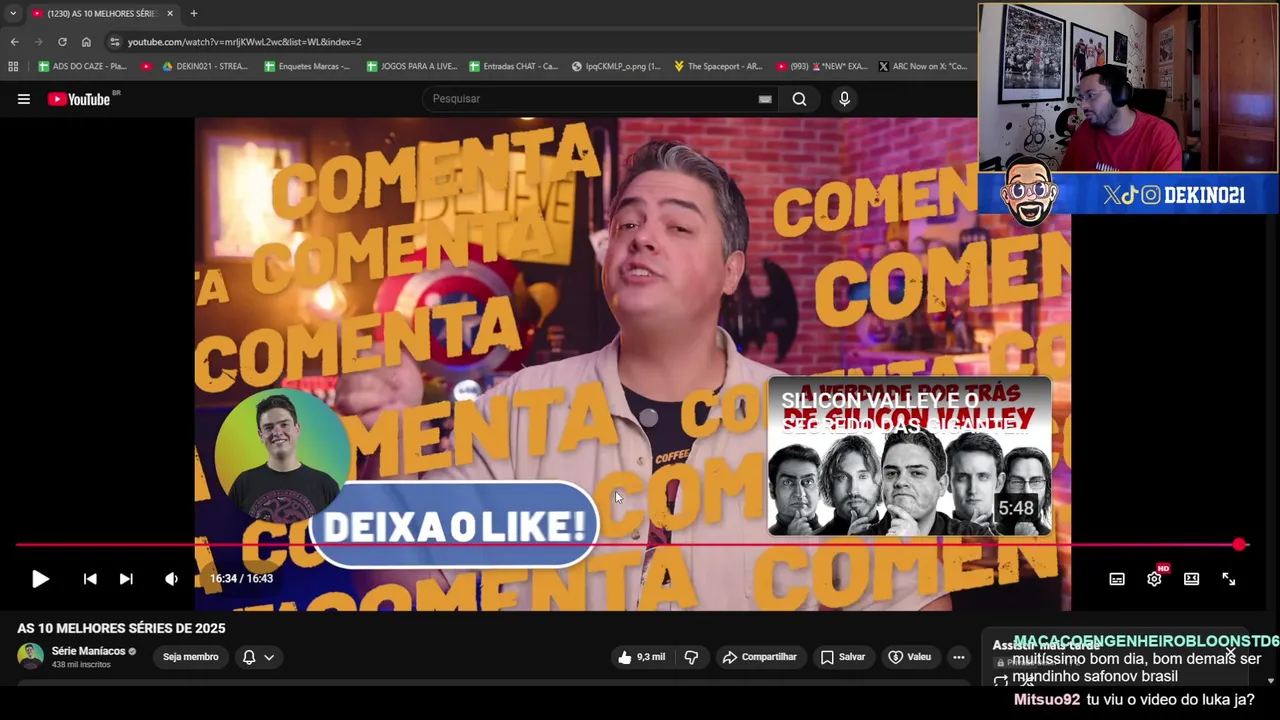Screen dimensions: 1280x720
Task: Save video with the Salvar button
Action: tap(843, 657)
